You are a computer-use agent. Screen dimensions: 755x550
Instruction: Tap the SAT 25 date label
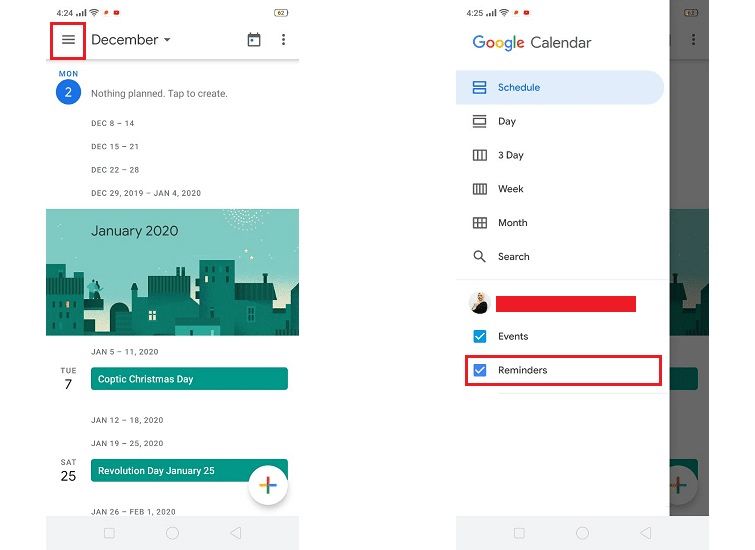tap(68, 471)
